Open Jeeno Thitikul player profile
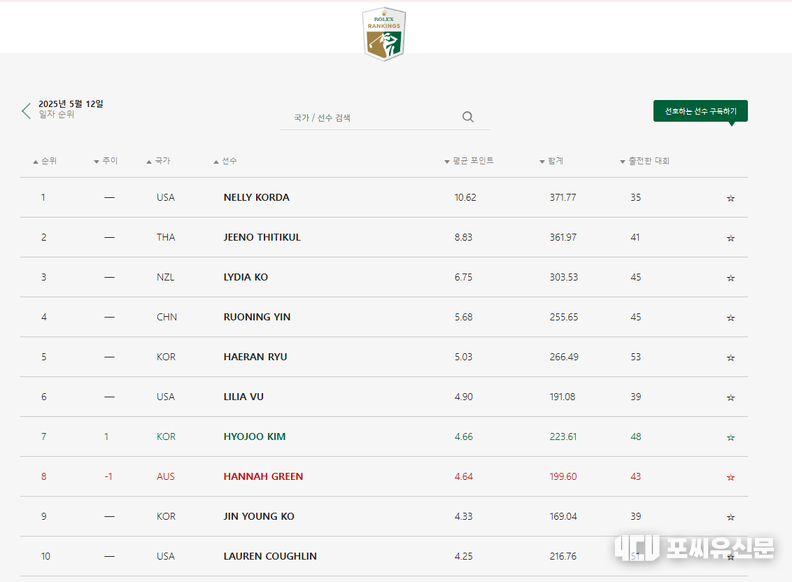The image size is (792, 582). pyautogui.click(x=262, y=237)
